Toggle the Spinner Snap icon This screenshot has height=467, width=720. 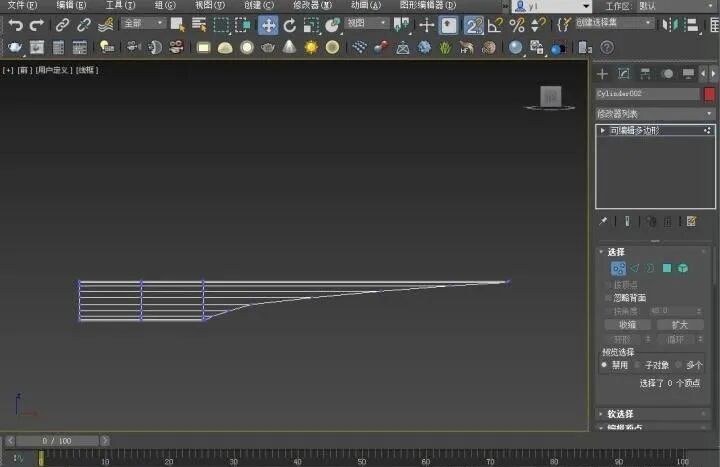pos(538,25)
